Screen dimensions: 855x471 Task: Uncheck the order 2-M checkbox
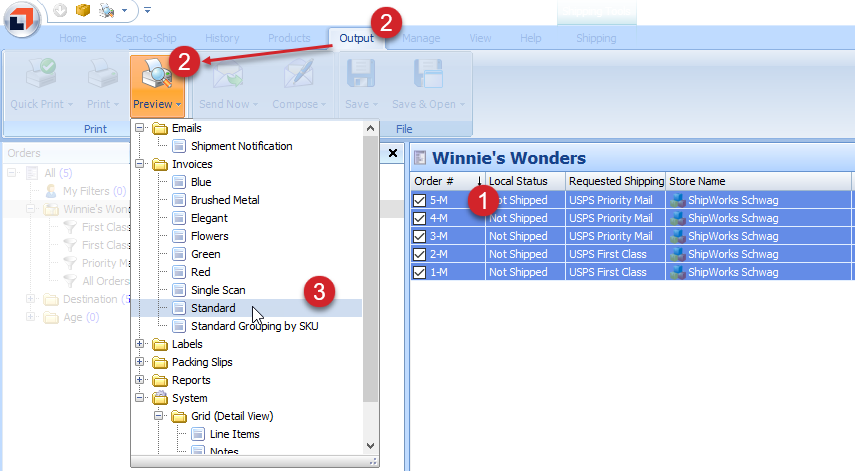pos(419,254)
